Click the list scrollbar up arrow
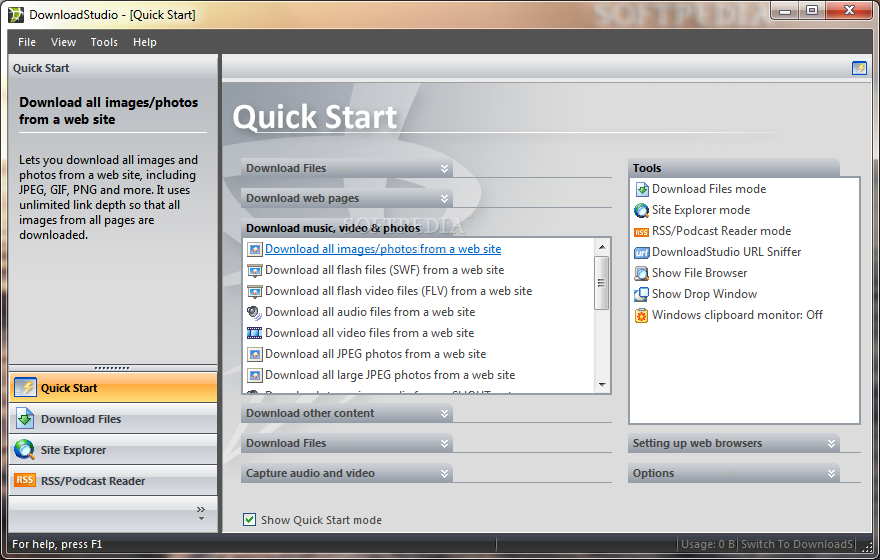Image resolution: width=880 pixels, height=560 pixels. click(x=602, y=247)
